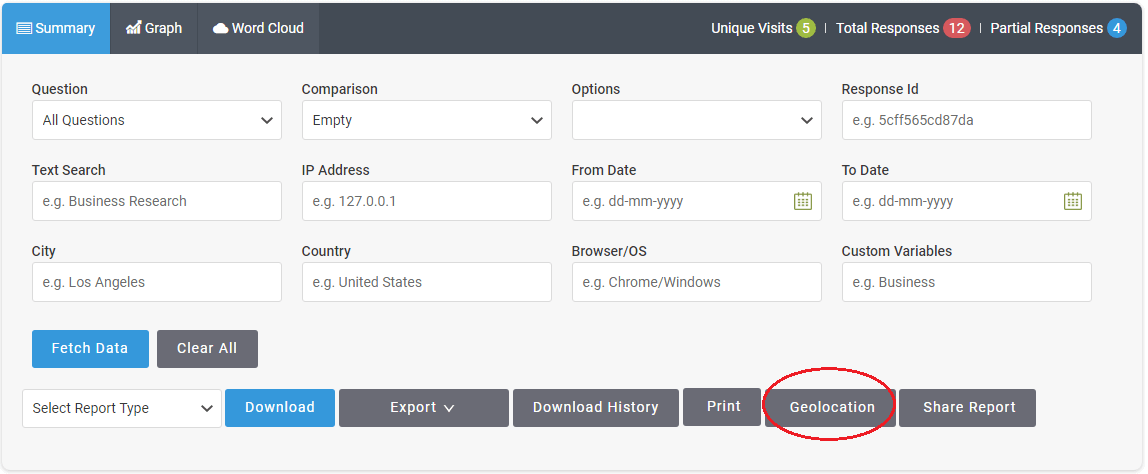
Task: Open the From Date calendar icon
Action: click(802, 201)
